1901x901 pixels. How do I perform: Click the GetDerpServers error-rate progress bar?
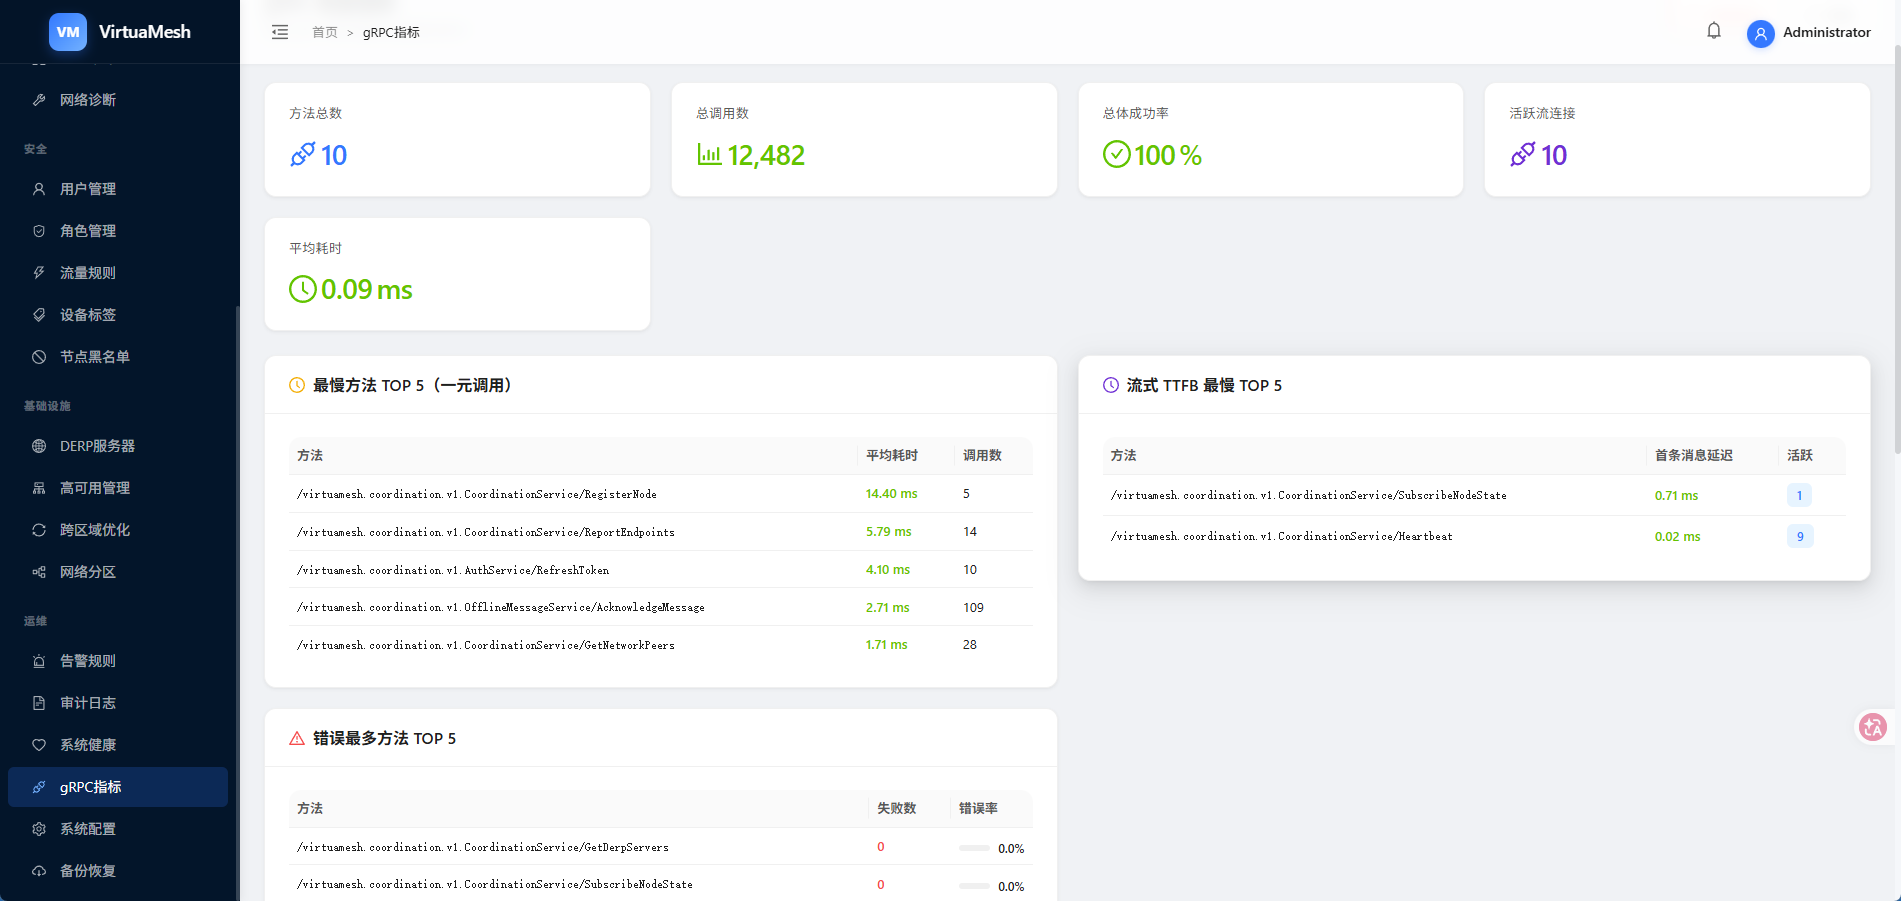[974, 848]
